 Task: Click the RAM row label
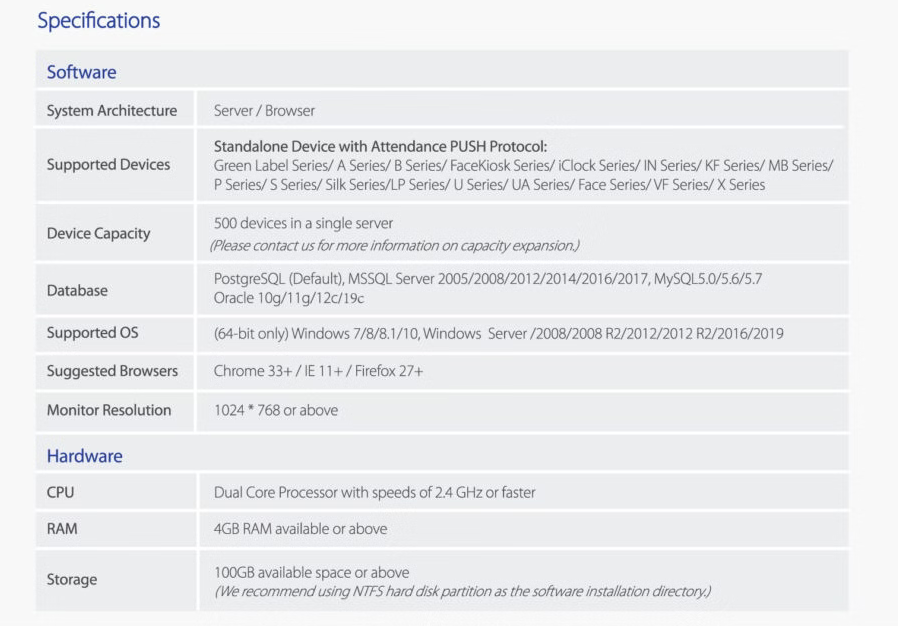coord(61,529)
